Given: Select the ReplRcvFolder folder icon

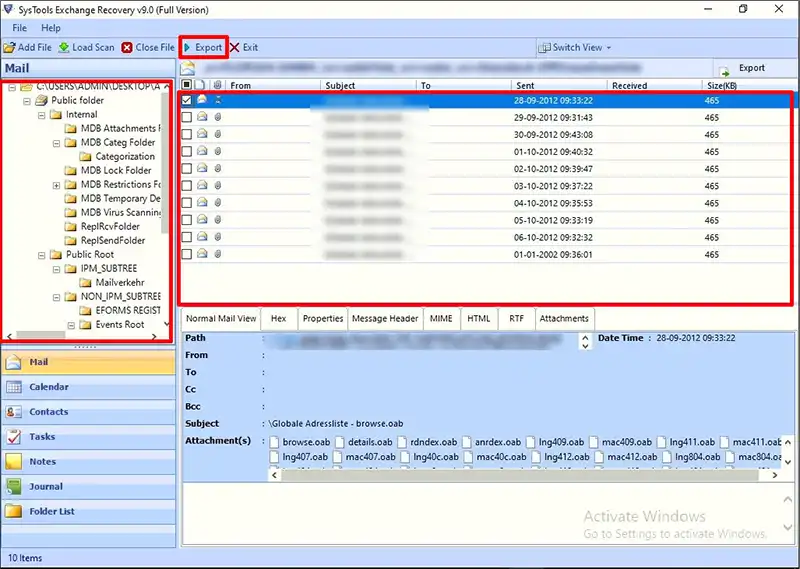Looking at the screenshot, I should pyautogui.click(x=70, y=227).
